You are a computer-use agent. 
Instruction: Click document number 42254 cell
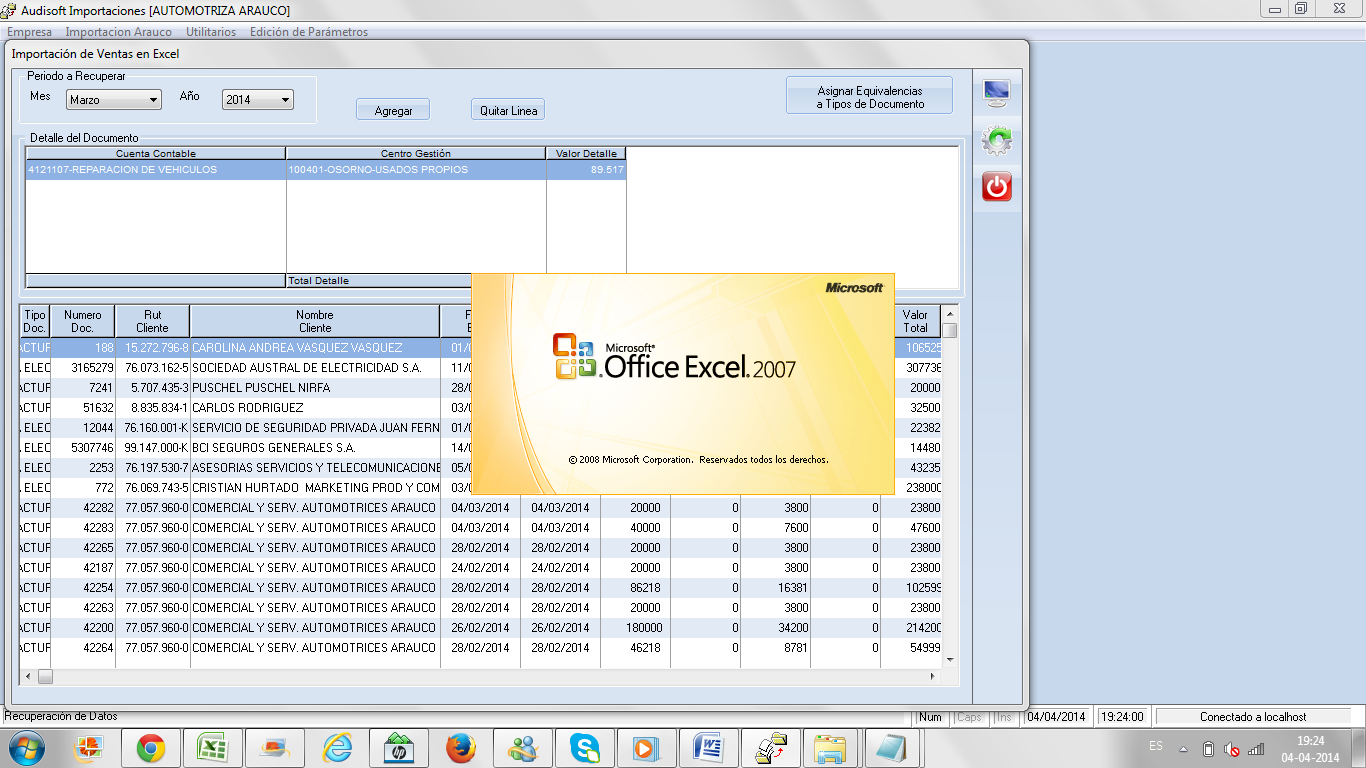(83, 588)
